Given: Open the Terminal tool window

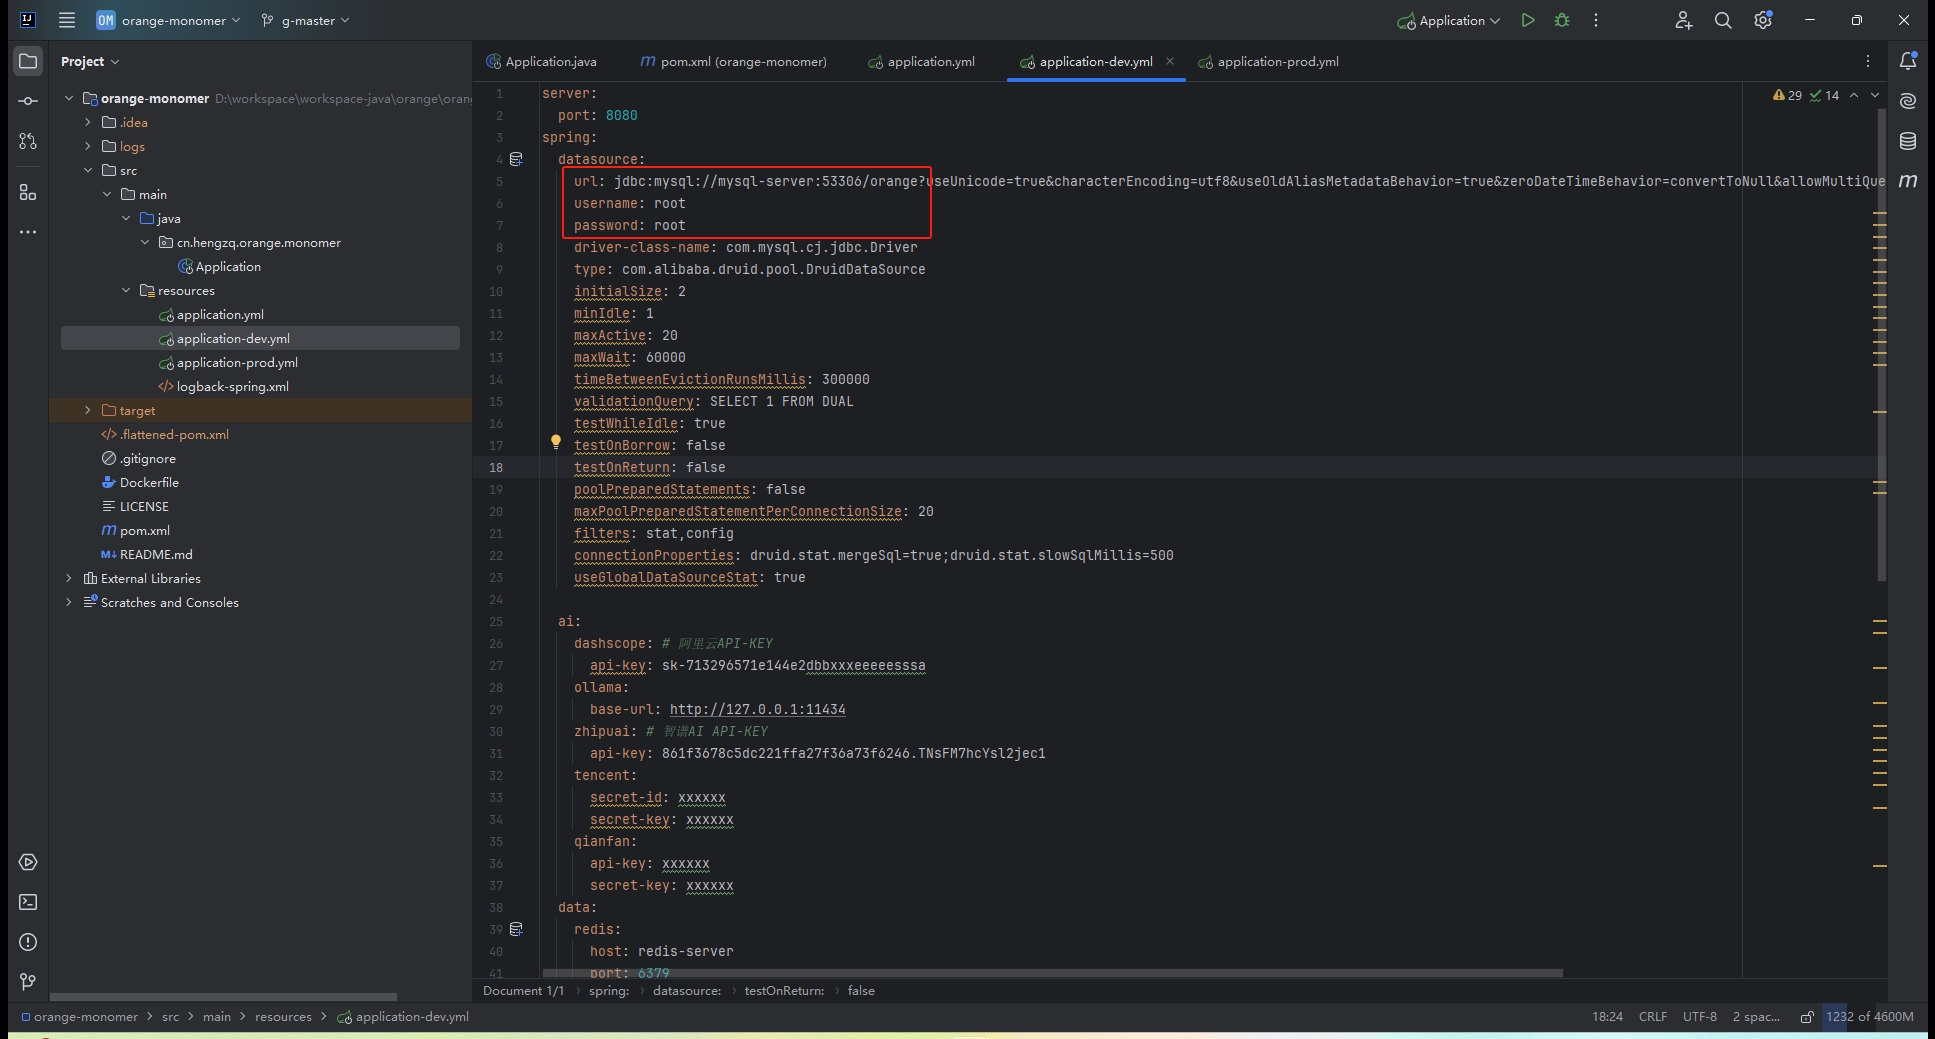Looking at the screenshot, I should click(x=28, y=902).
